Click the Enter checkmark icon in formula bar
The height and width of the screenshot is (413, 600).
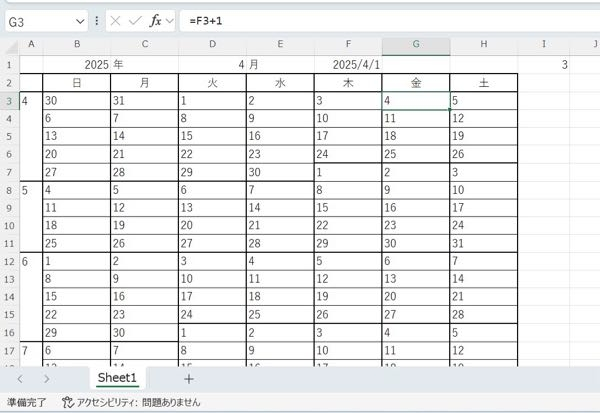[x=135, y=20]
